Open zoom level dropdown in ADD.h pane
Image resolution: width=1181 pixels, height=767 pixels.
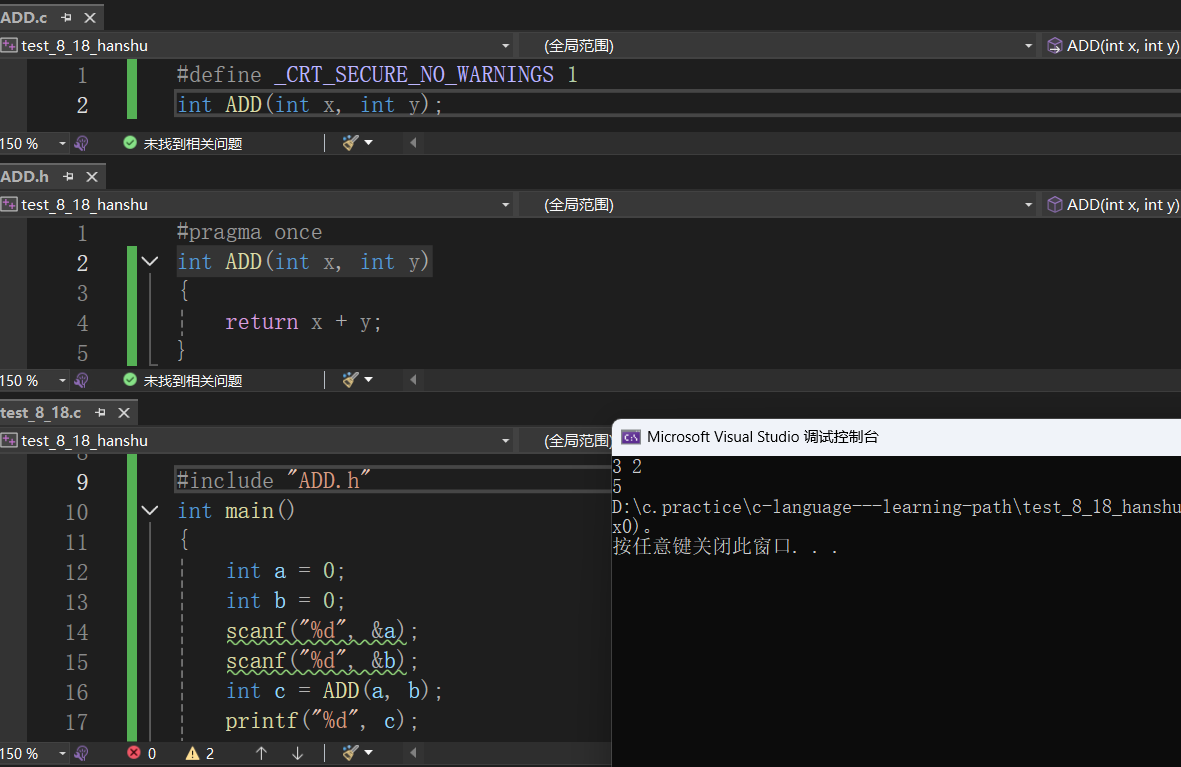[63, 380]
